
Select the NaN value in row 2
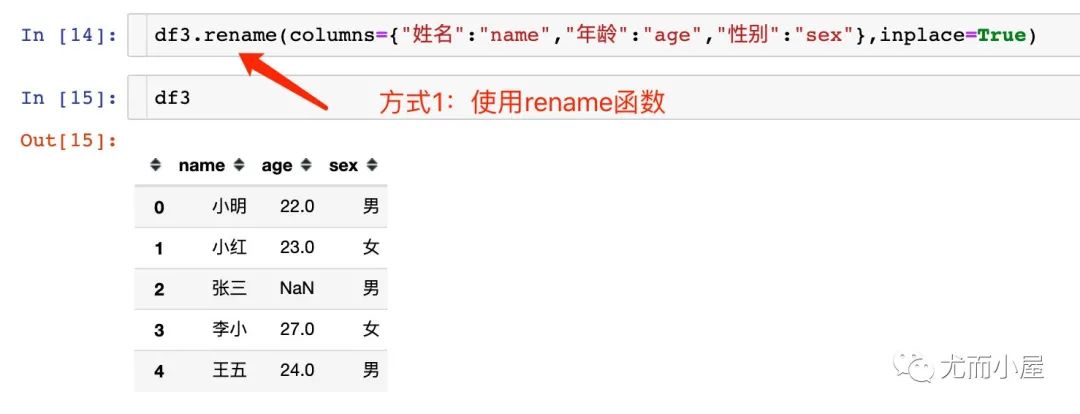pos(297,288)
